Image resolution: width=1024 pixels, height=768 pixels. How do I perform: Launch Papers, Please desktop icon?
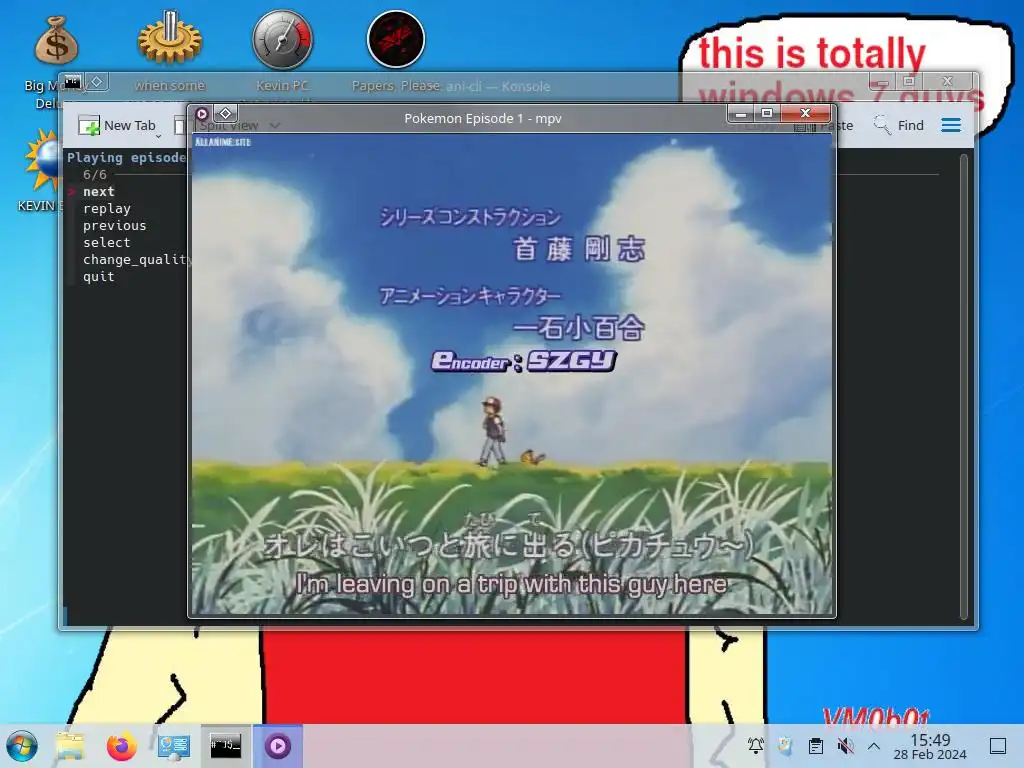pyautogui.click(x=396, y=39)
